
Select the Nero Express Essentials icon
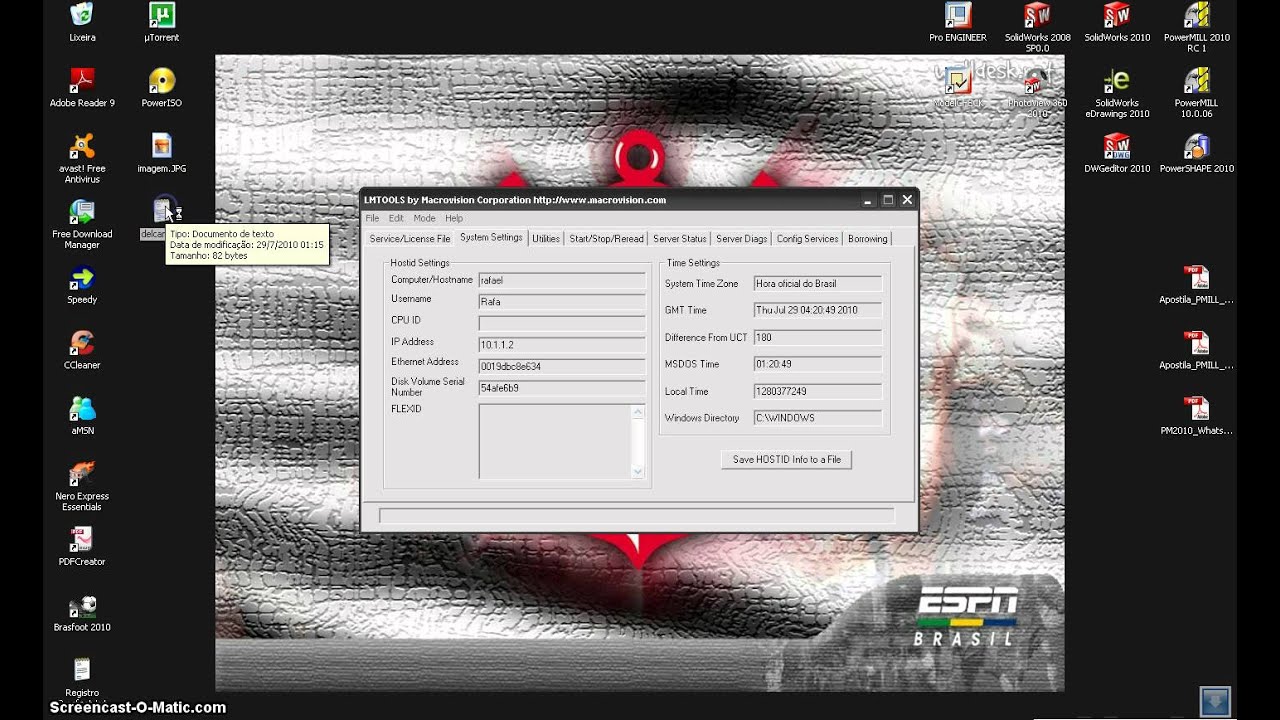(x=82, y=473)
